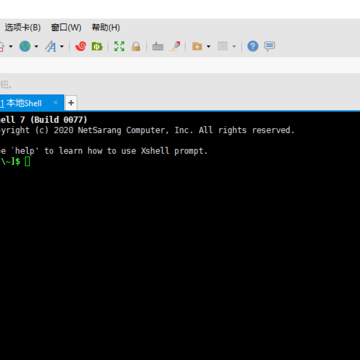The image size is (360, 360).
Task: Expand the globe encoding dropdown arrow
Action: [x=36, y=46]
